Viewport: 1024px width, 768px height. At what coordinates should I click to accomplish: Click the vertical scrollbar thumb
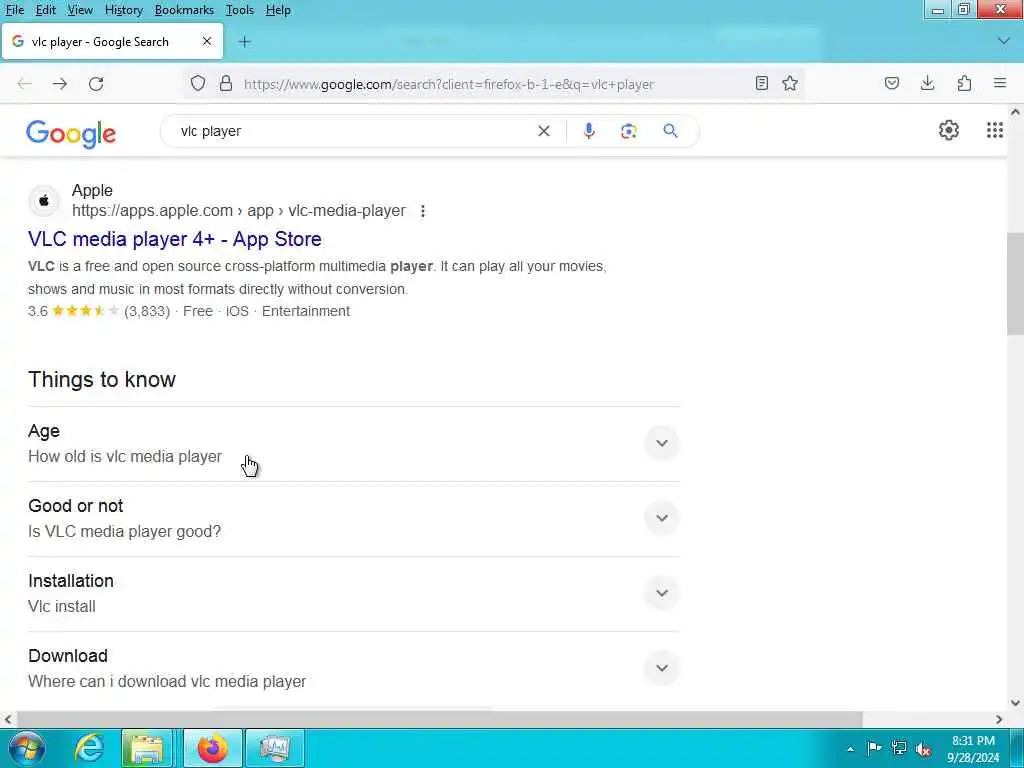pyautogui.click(x=1014, y=283)
